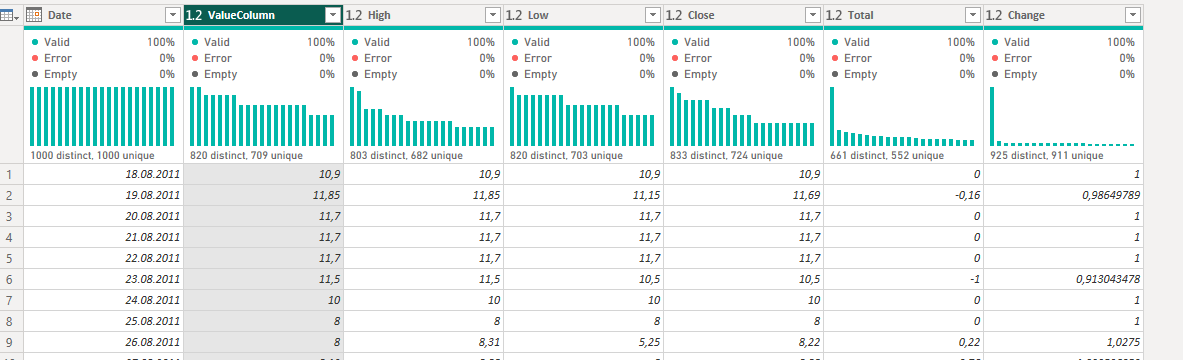
Task: Click the Change column 1.2 type icon
Action: coord(994,15)
